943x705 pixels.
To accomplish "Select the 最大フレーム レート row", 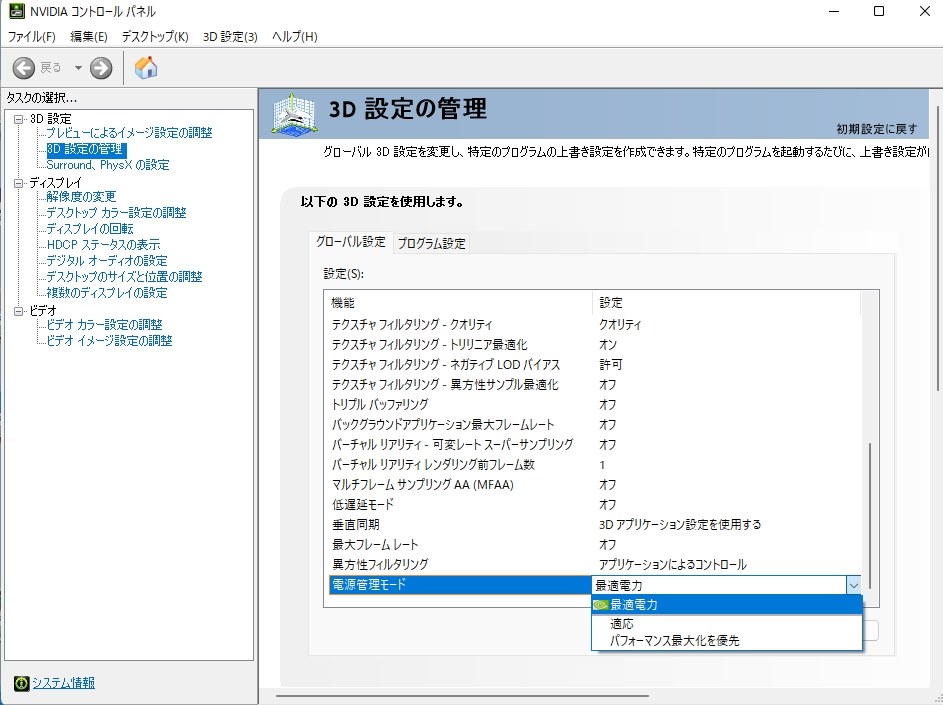I will coord(595,544).
